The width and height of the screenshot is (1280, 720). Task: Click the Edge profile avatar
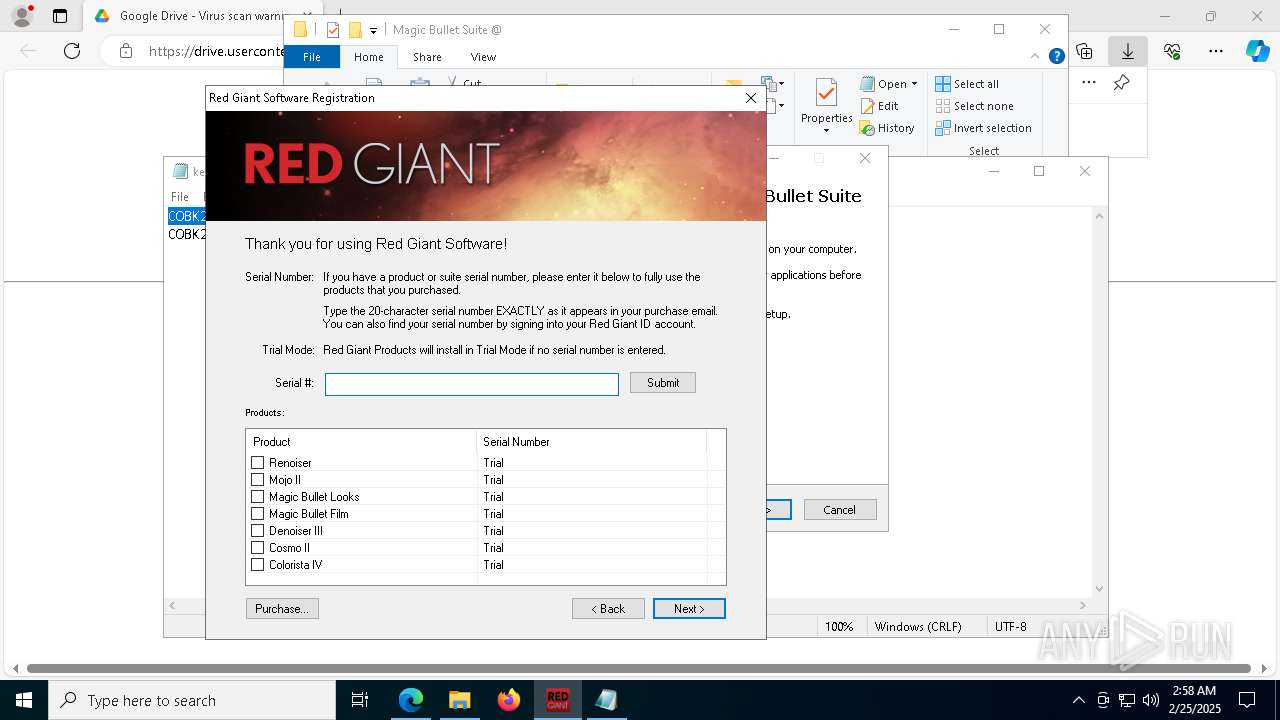tap(22, 16)
